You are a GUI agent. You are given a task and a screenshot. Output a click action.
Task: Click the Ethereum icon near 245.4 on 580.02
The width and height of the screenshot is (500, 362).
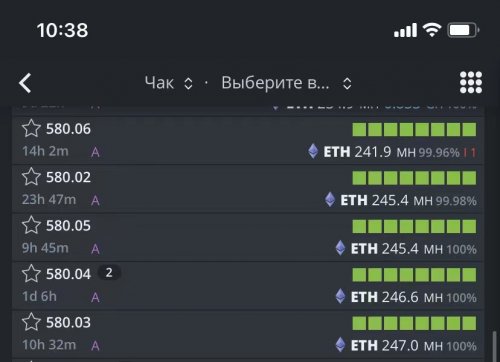pyautogui.click(x=330, y=200)
